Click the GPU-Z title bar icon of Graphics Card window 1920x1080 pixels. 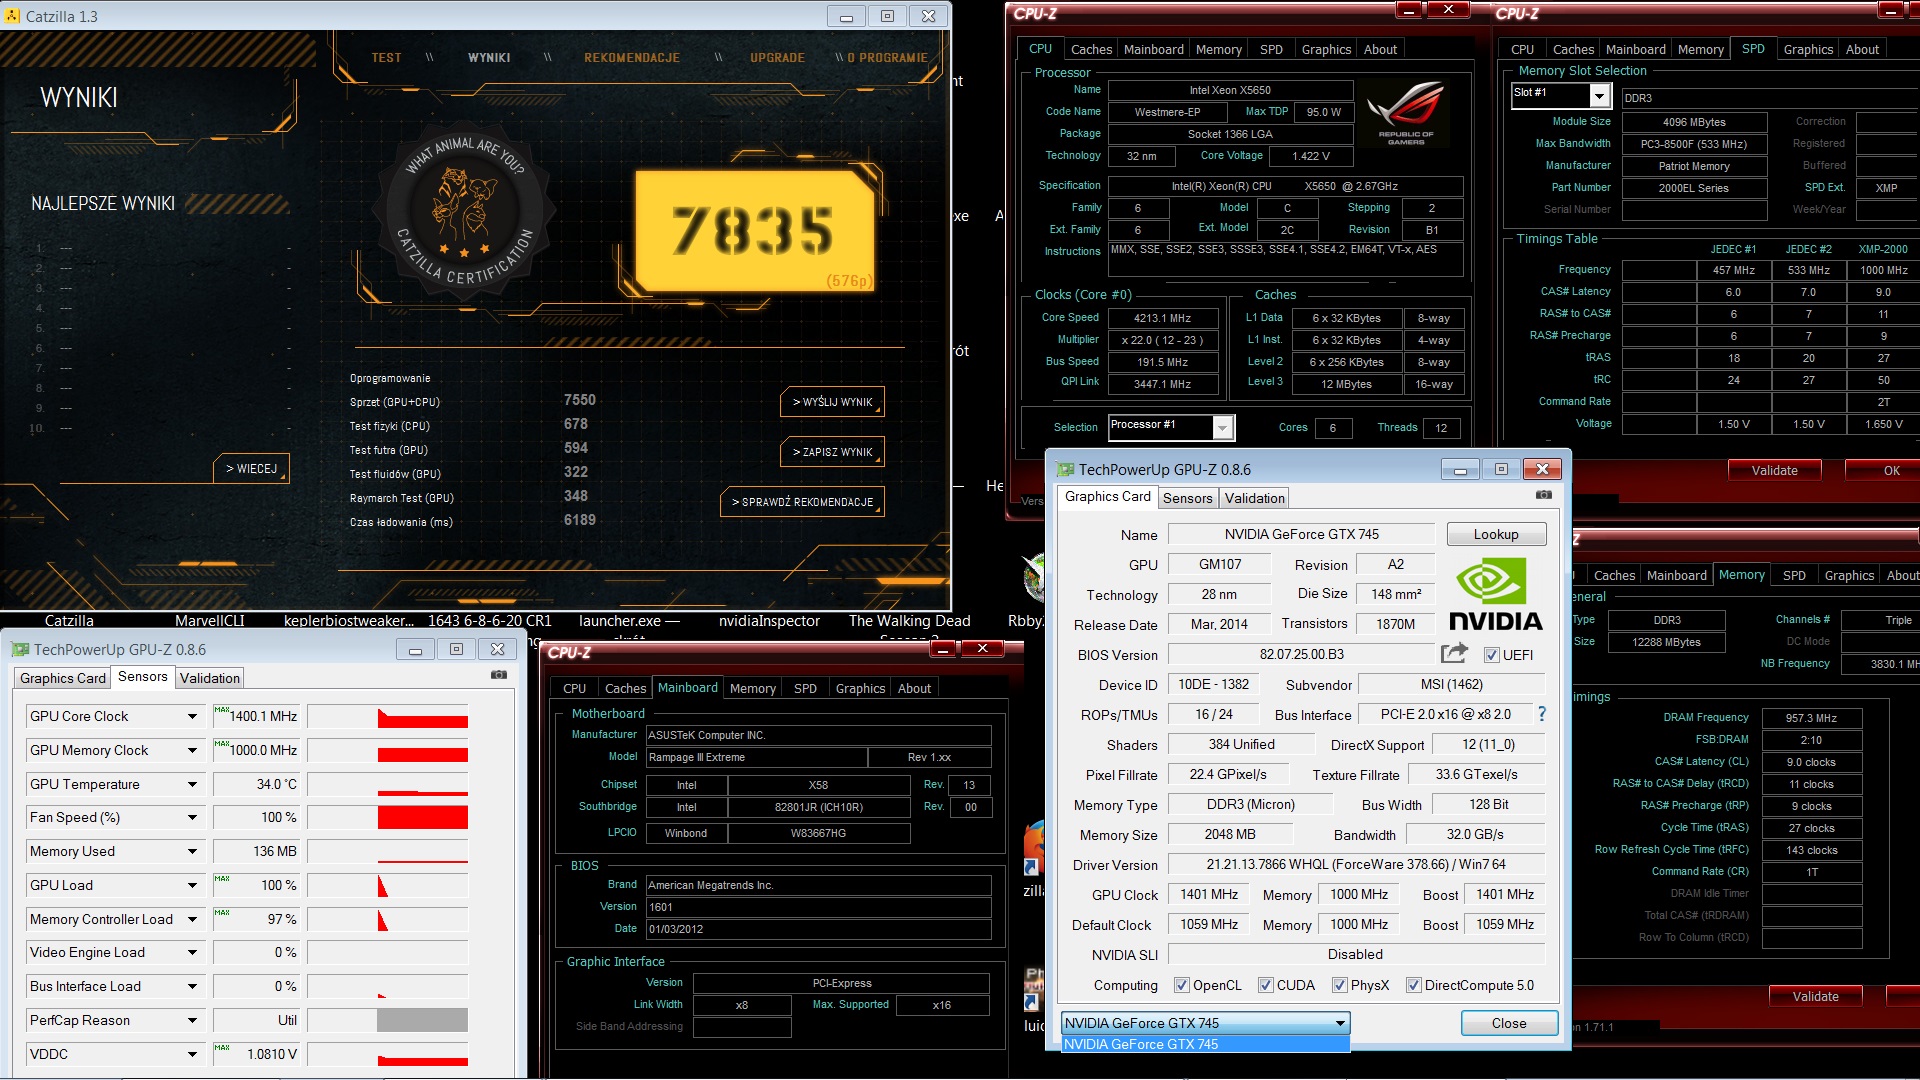pyautogui.click(x=1066, y=470)
